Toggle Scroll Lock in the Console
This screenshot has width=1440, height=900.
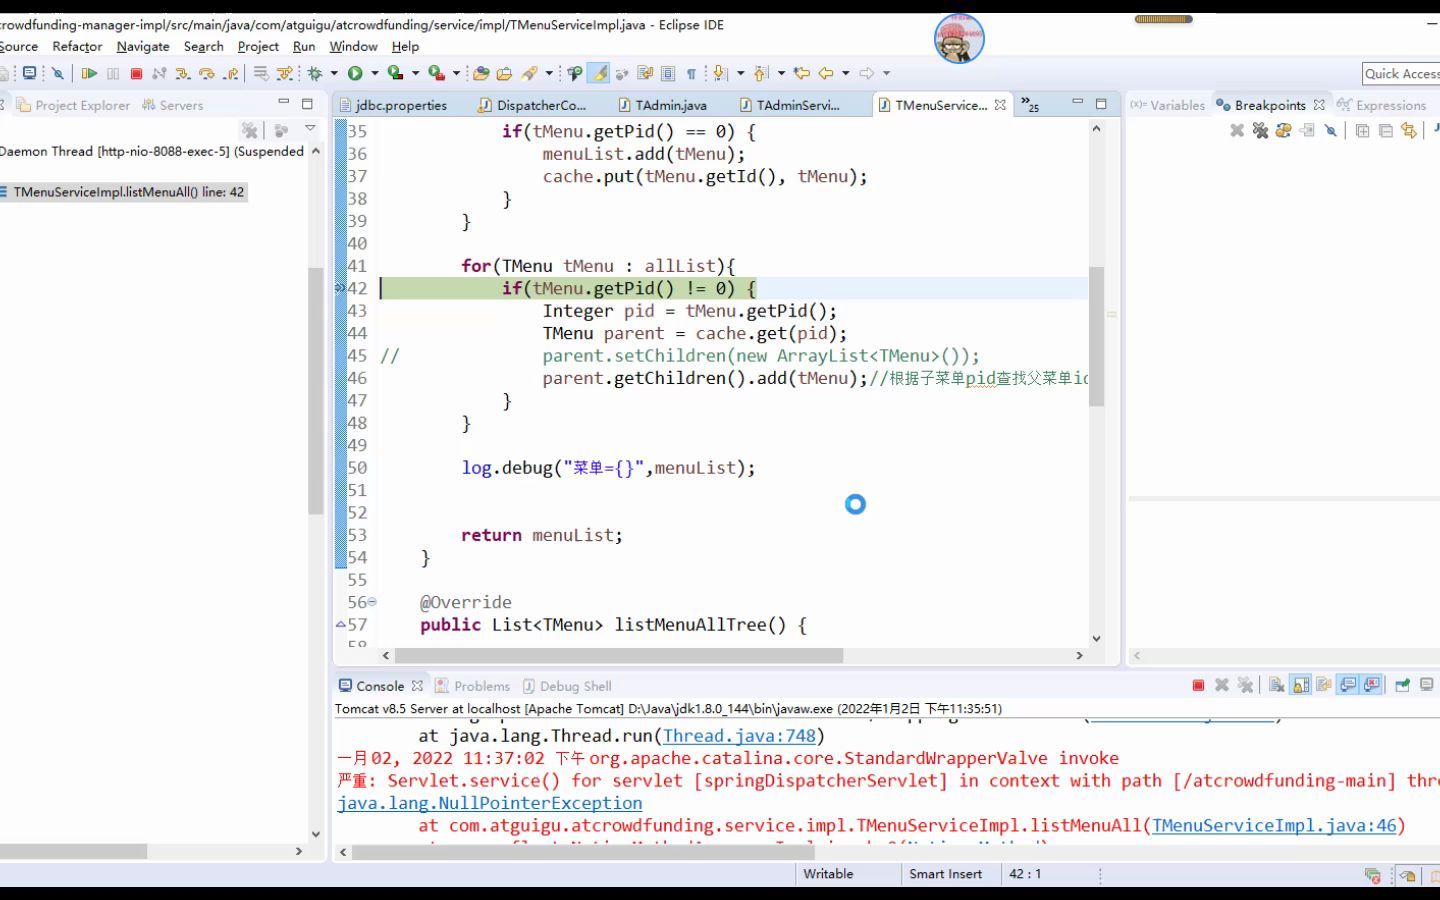[x=1301, y=685]
